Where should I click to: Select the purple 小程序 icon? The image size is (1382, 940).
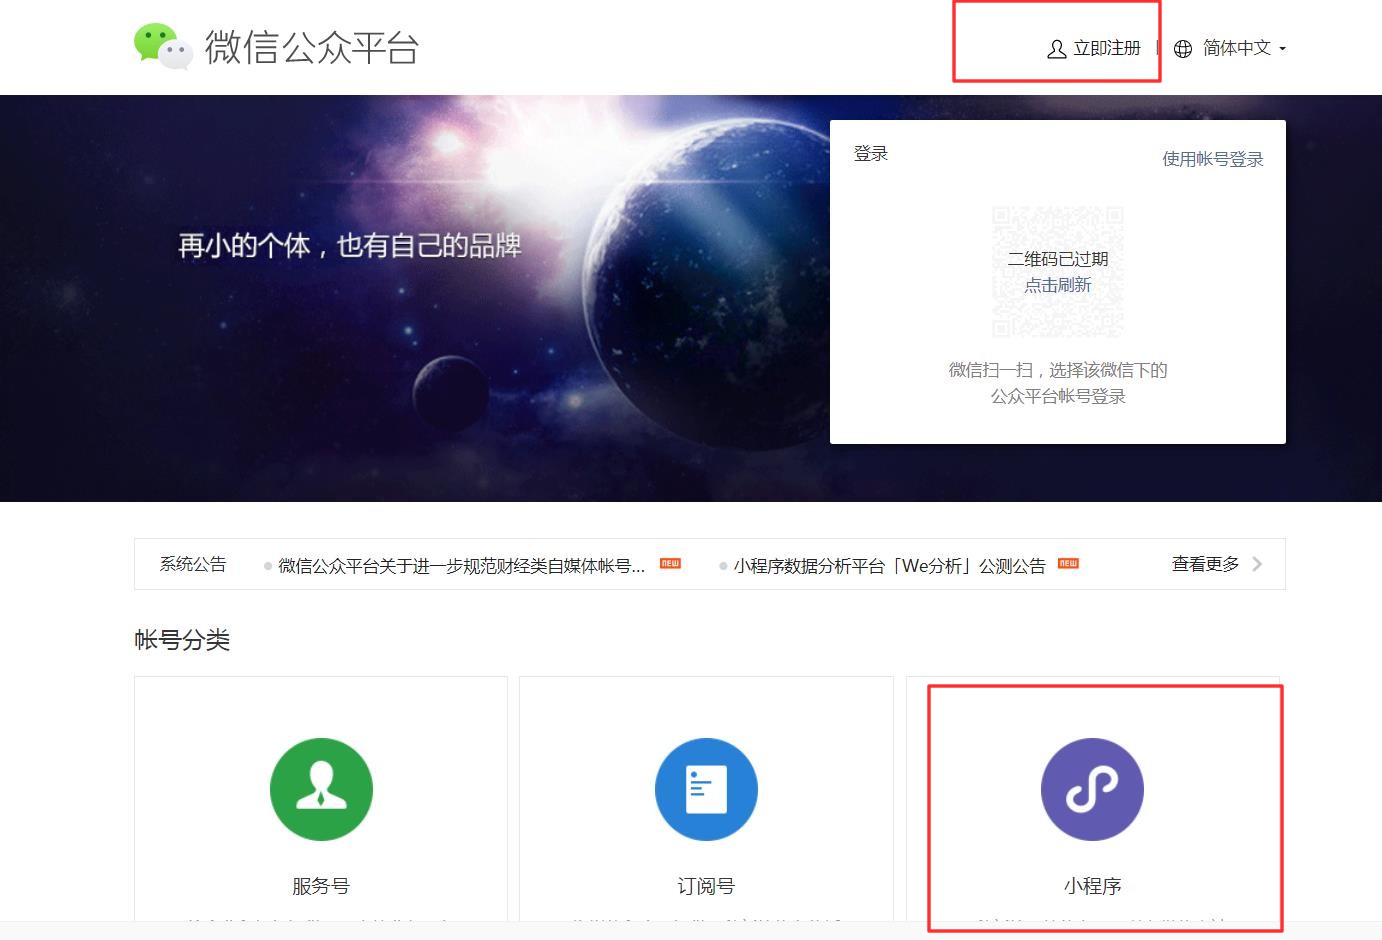[x=1092, y=789]
